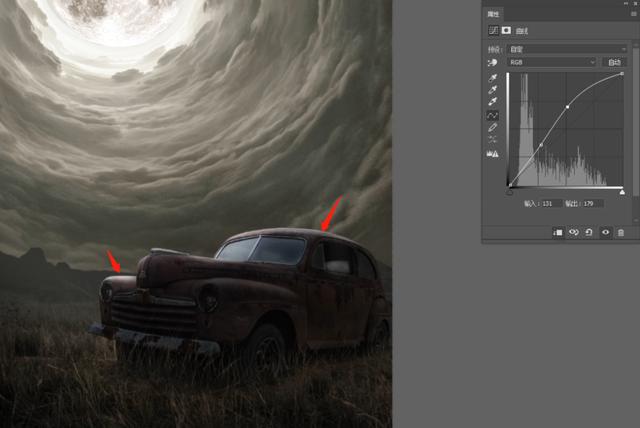This screenshot has height=428, width=640.
Task: Delete the adjustment layer with trash icon
Action: point(621,233)
